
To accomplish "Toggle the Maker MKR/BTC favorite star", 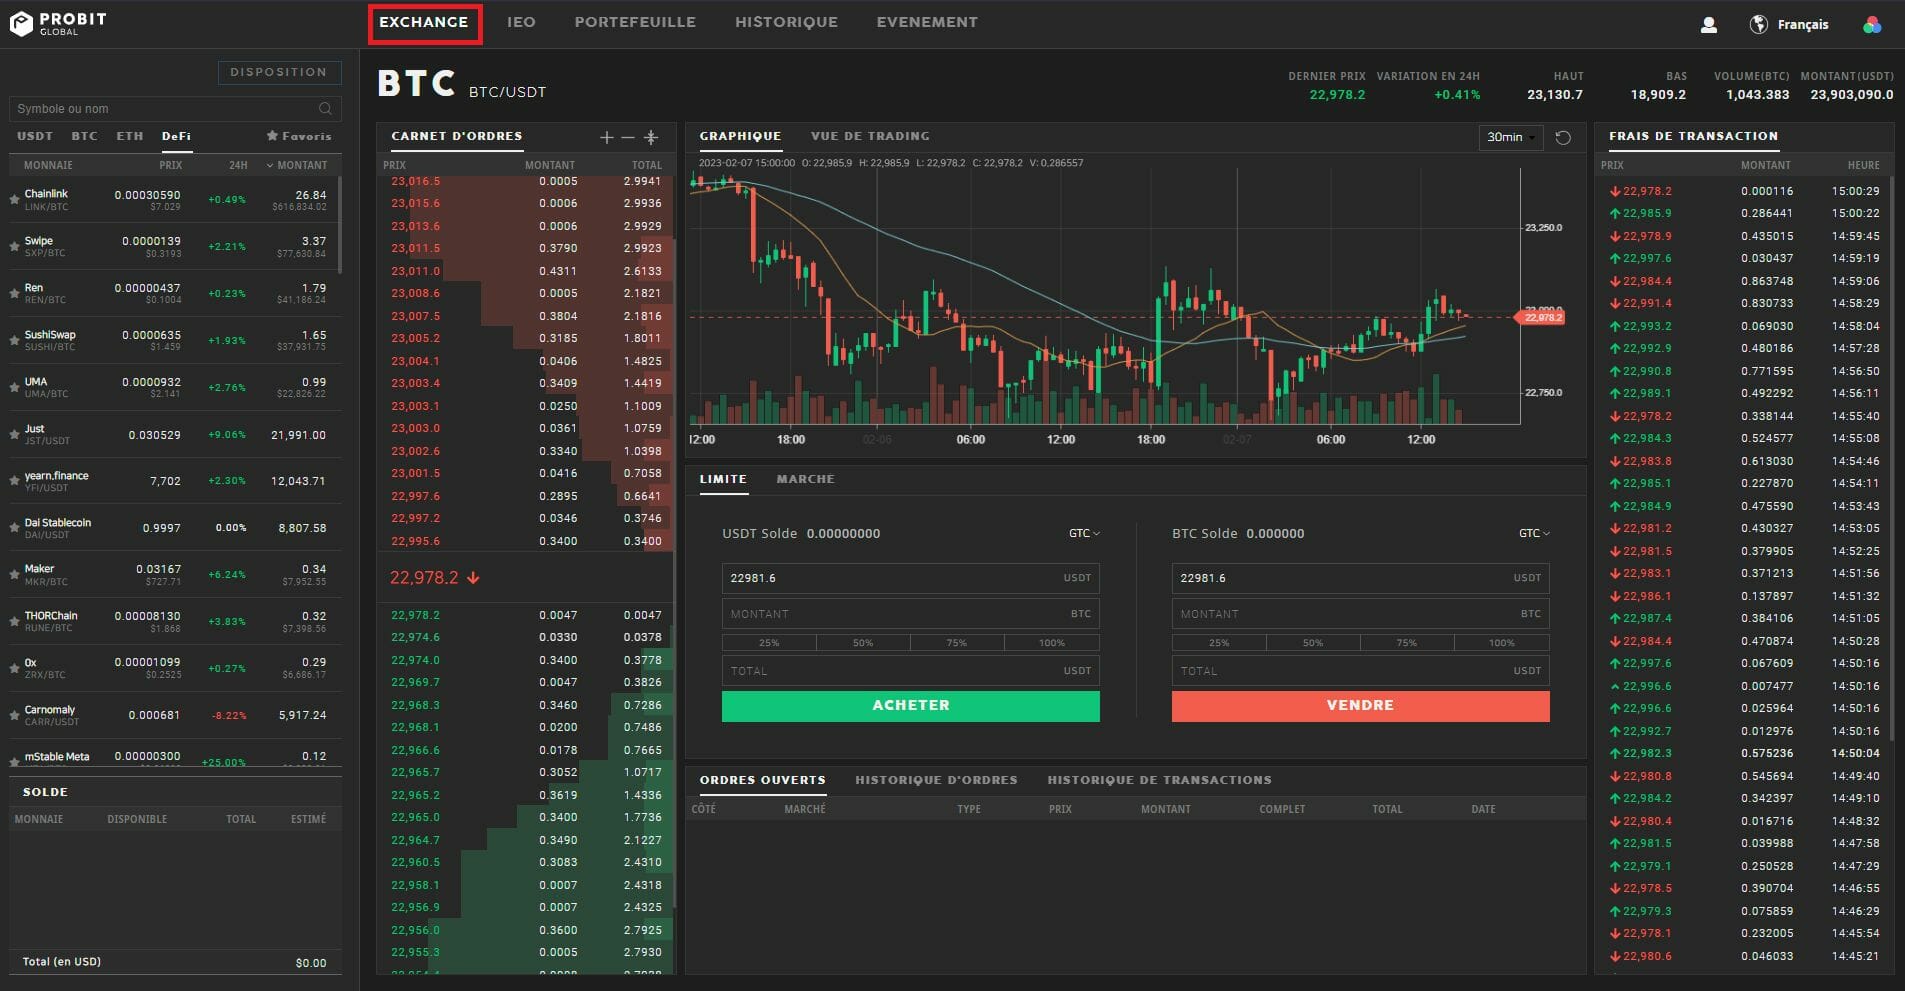I will [x=15, y=574].
